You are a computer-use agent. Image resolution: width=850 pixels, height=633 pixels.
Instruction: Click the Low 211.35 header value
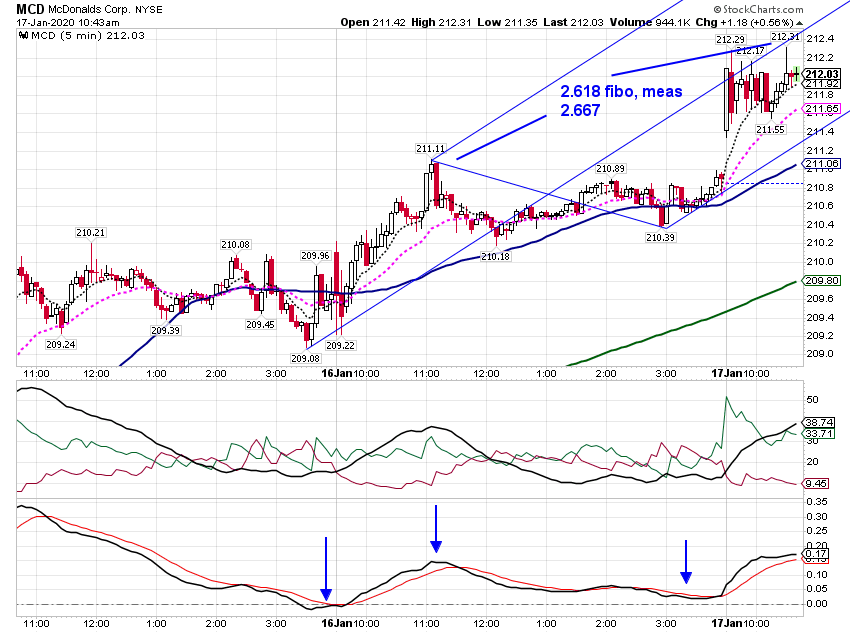click(508, 22)
